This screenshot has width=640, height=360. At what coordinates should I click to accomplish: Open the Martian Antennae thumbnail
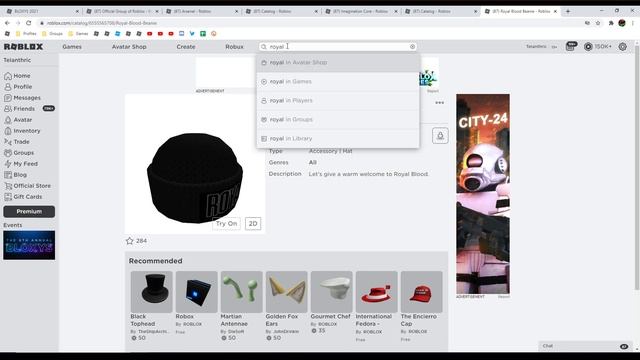click(241, 292)
